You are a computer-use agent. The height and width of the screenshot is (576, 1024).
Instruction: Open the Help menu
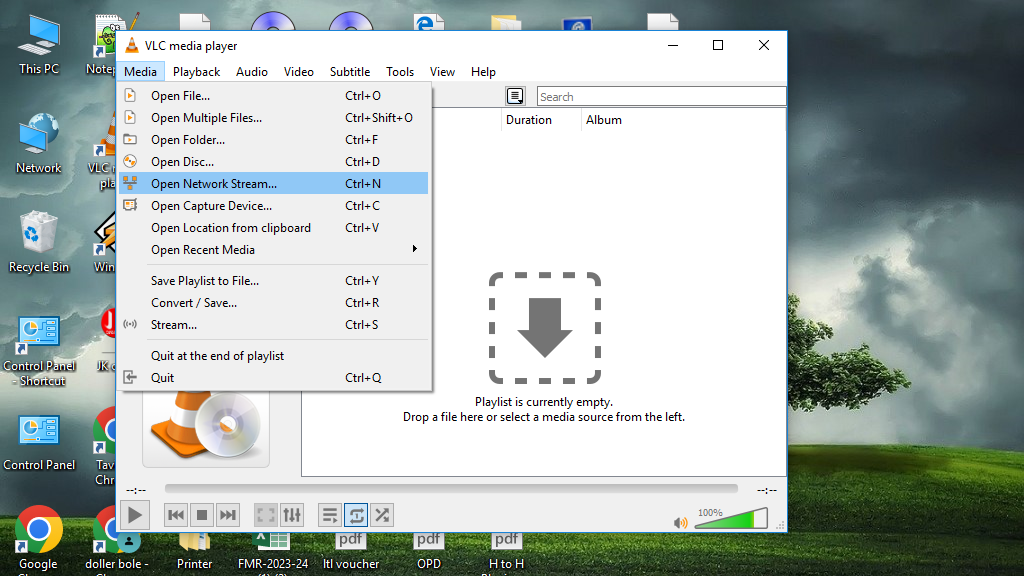click(x=483, y=72)
